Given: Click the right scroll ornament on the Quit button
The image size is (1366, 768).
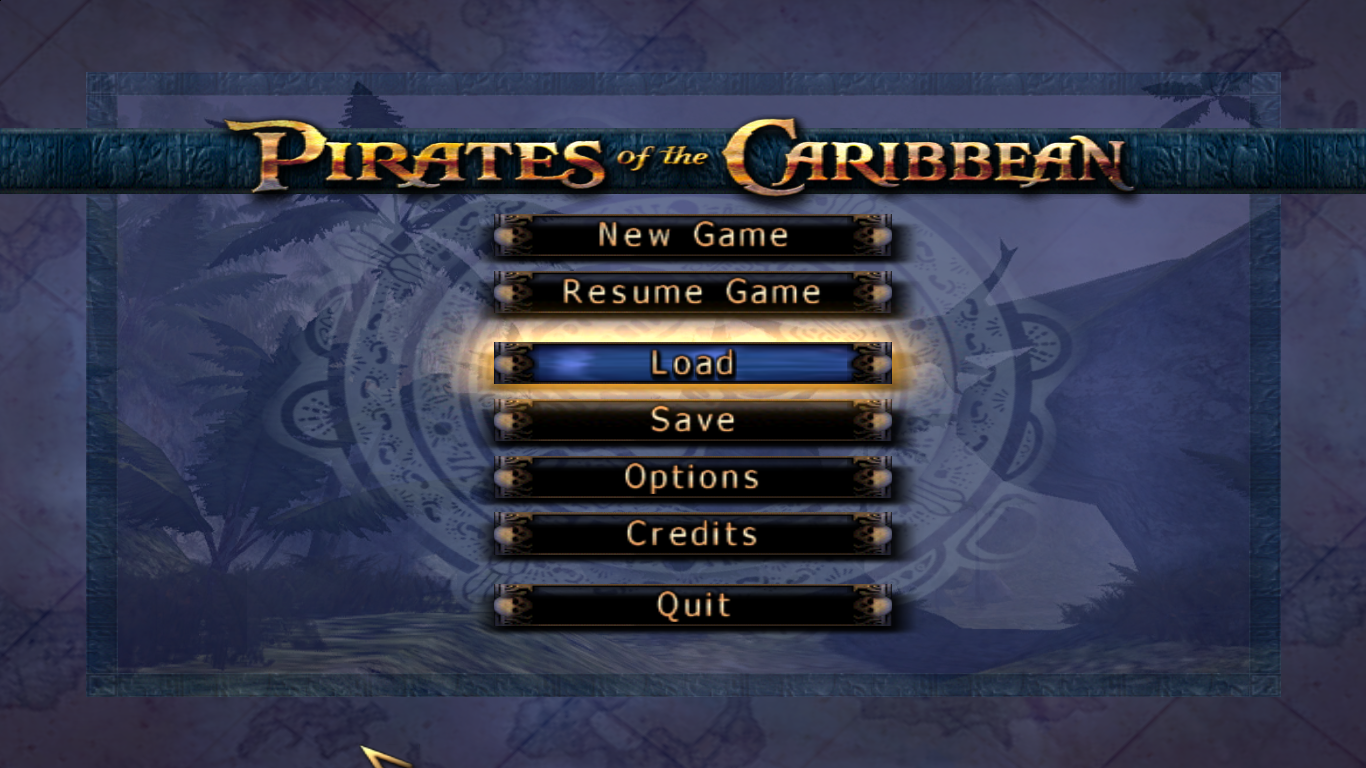Looking at the screenshot, I should tap(872, 605).
